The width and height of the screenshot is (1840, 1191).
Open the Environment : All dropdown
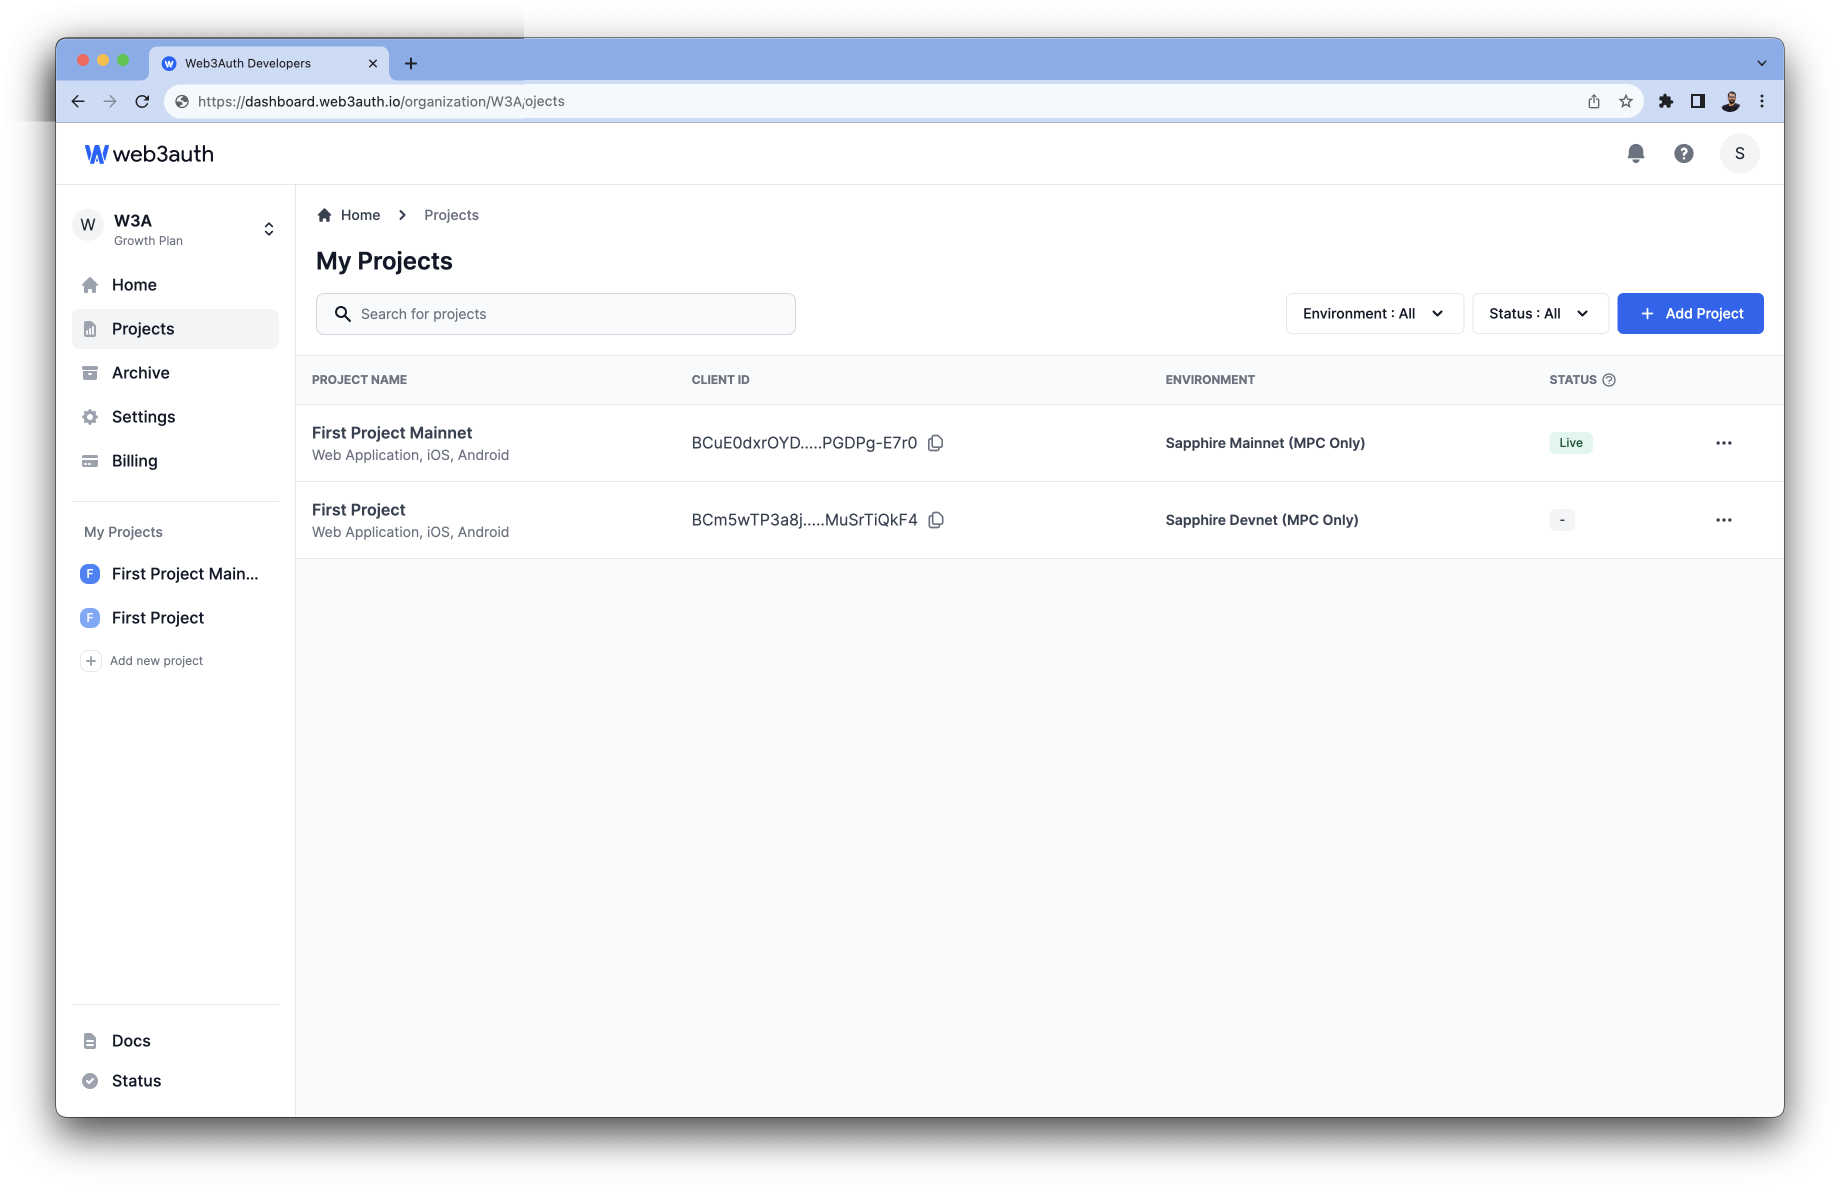point(1374,314)
